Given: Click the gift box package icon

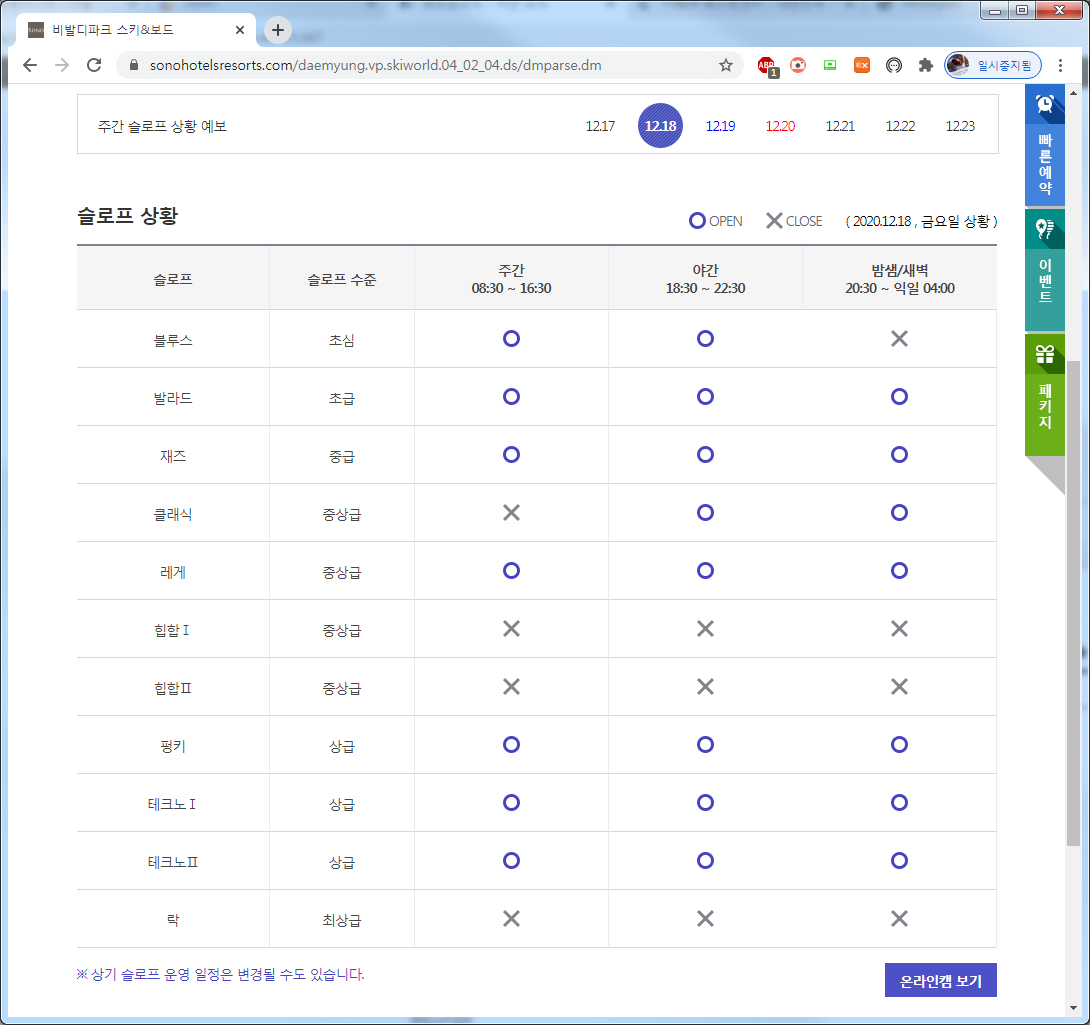Looking at the screenshot, I should click(x=1044, y=355).
